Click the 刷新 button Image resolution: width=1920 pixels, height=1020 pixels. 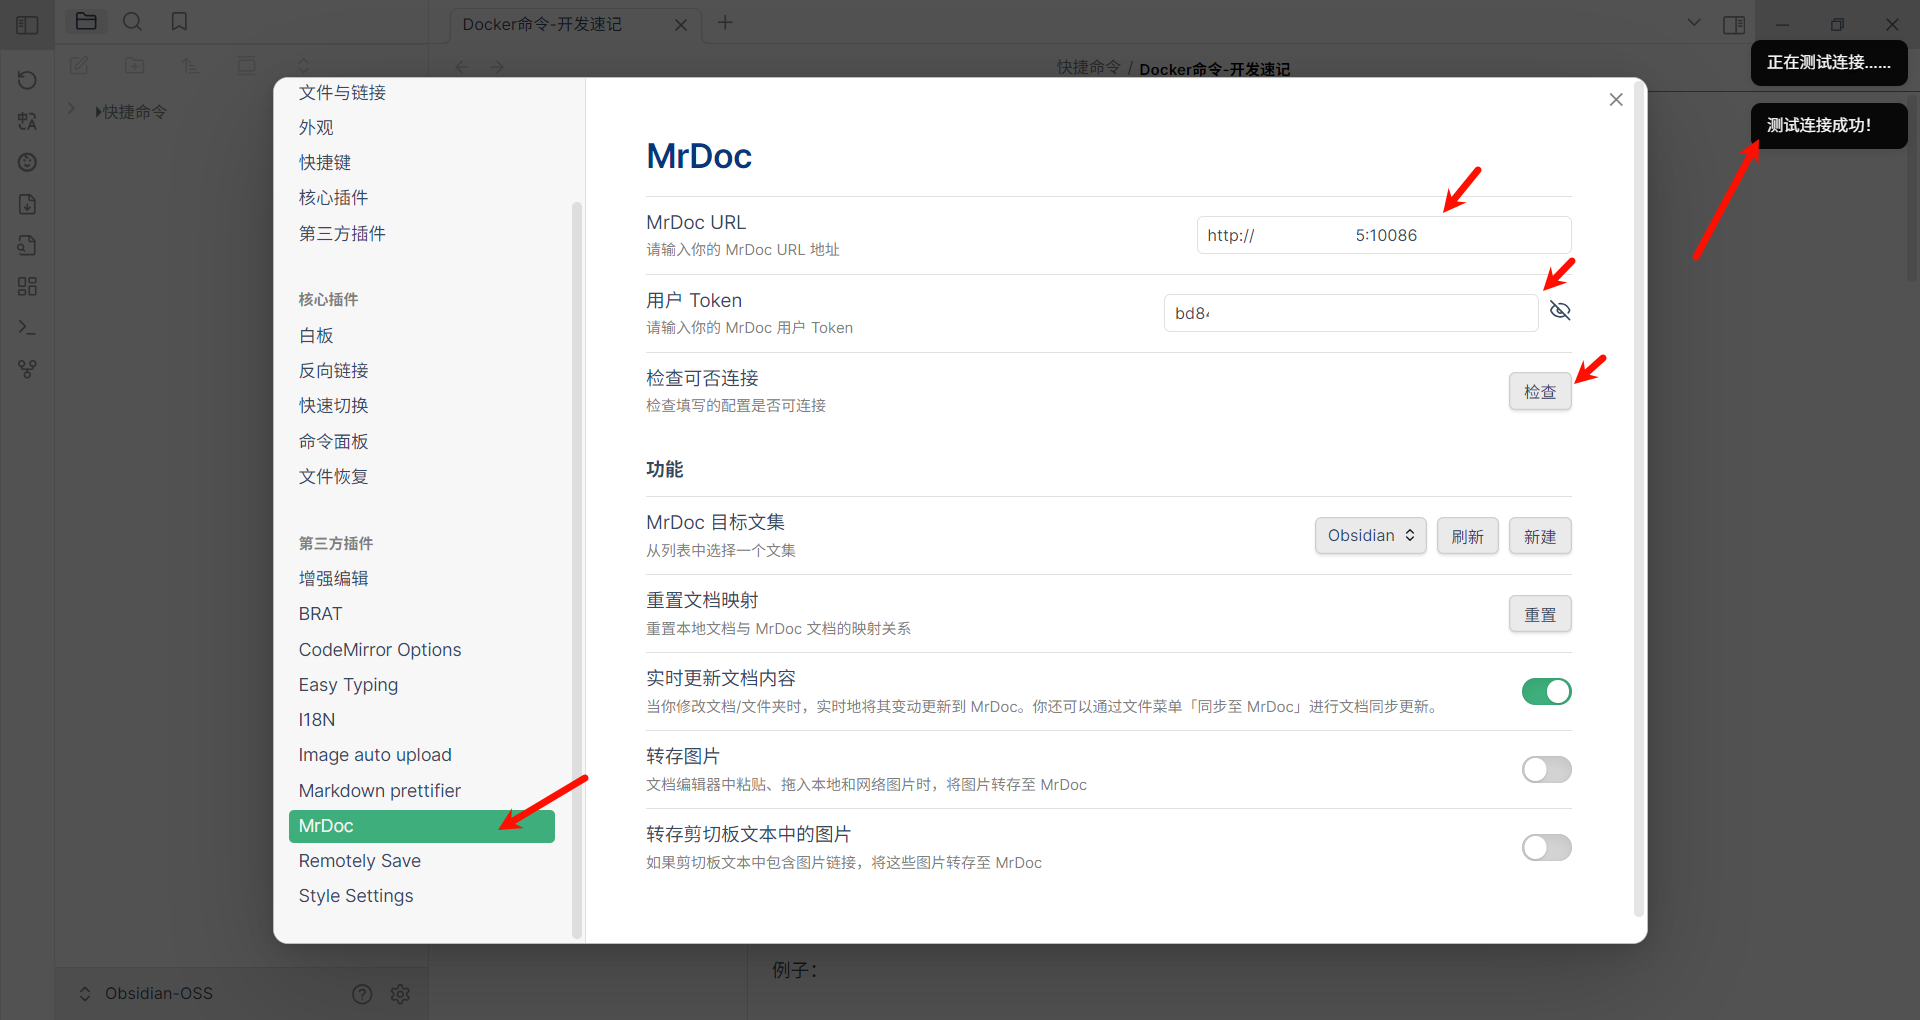(1467, 536)
